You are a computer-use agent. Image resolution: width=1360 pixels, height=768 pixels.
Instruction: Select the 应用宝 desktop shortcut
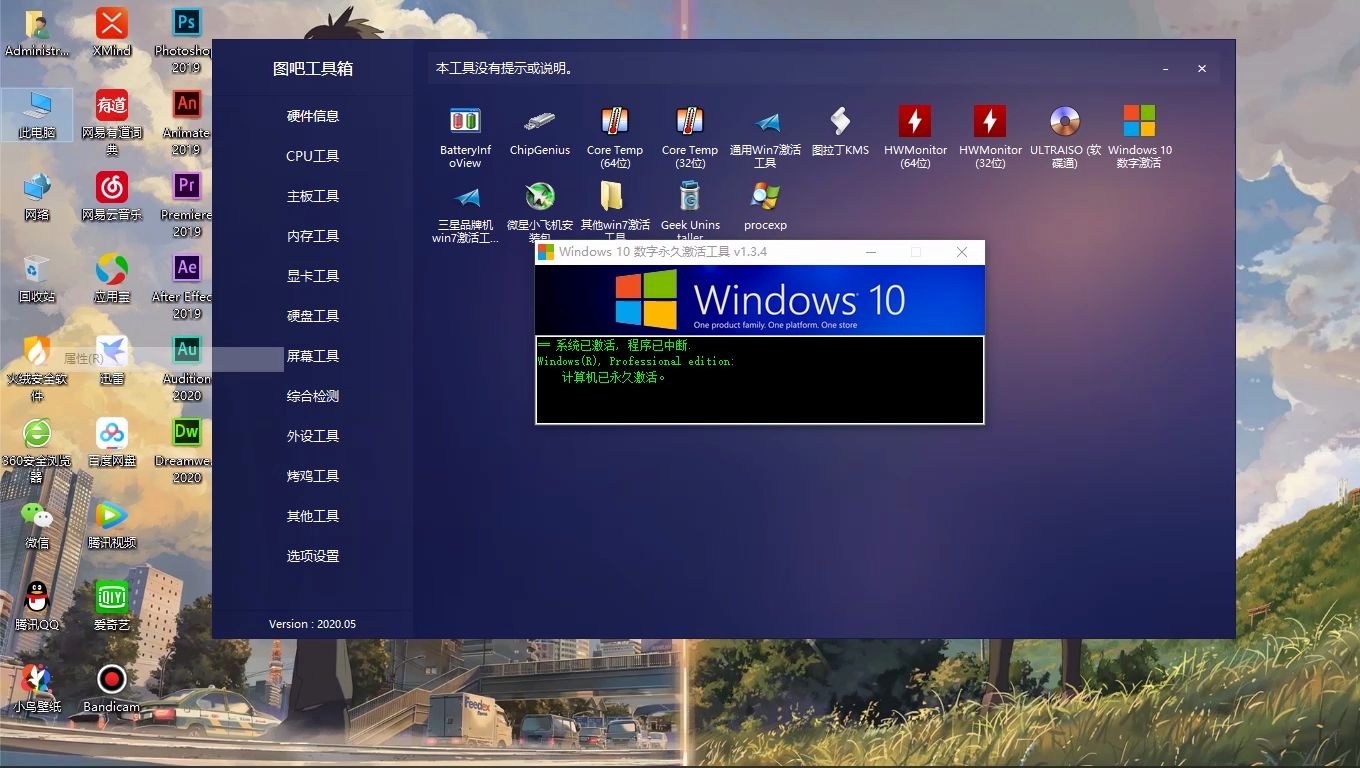111,278
